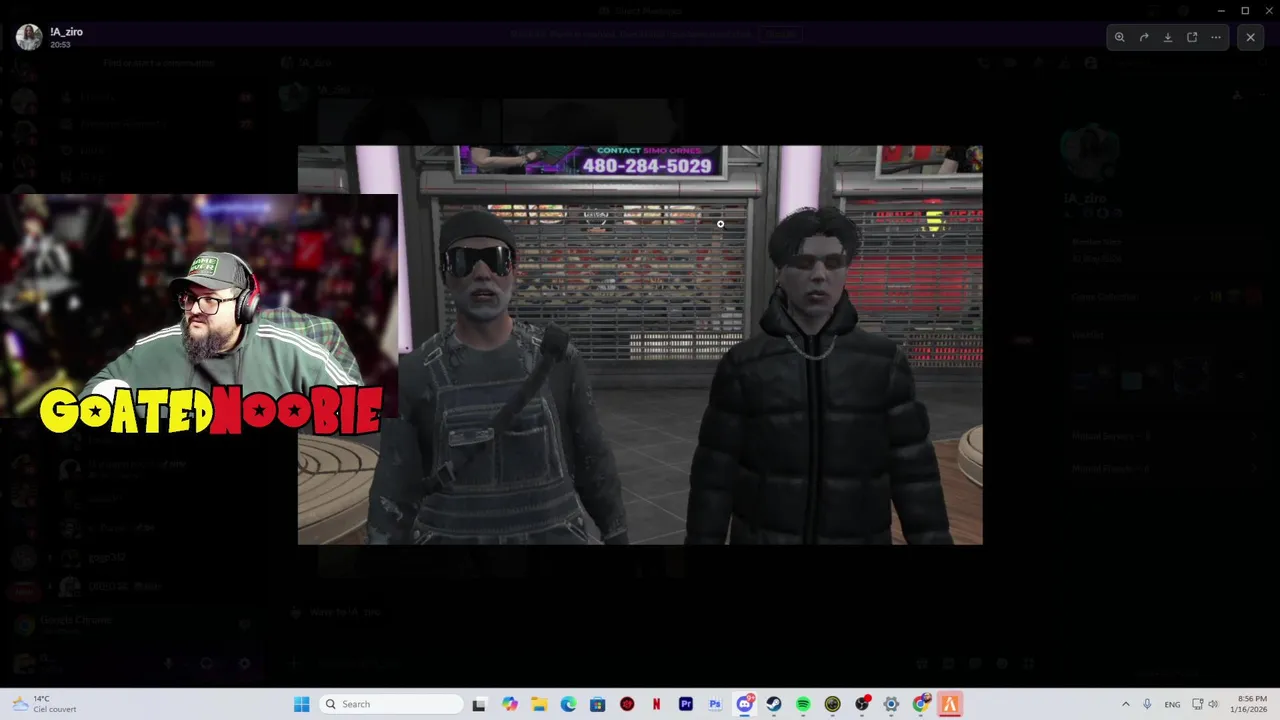Download the image with the save icon

(1168, 37)
